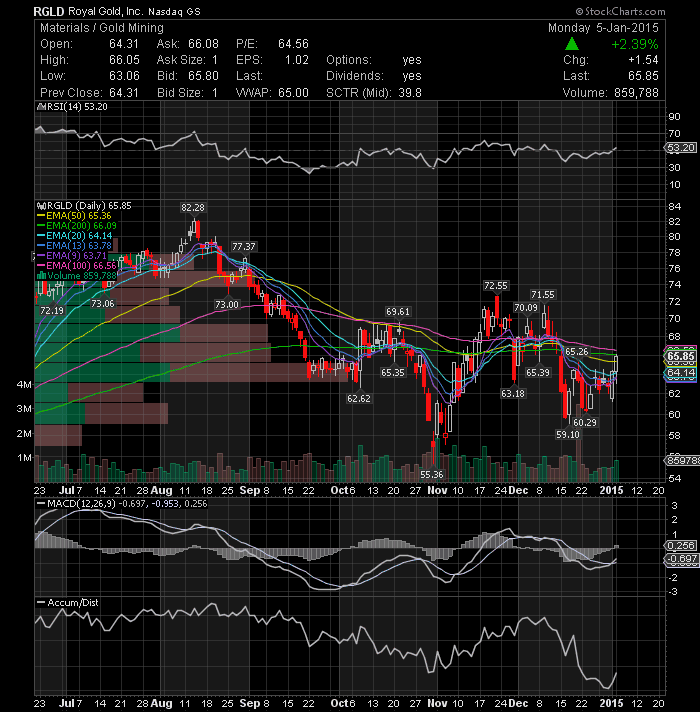Click the 71.55 price label
This screenshot has height=712, width=700.
pos(543,295)
